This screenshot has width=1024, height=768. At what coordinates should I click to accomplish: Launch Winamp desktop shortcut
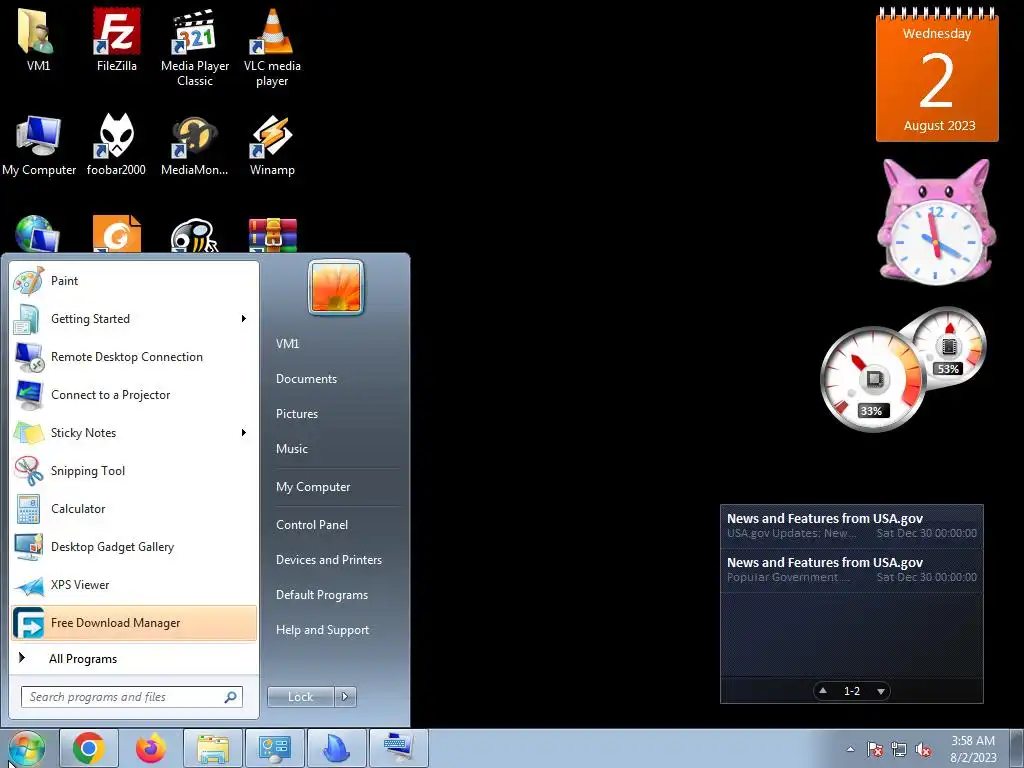tap(272, 145)
